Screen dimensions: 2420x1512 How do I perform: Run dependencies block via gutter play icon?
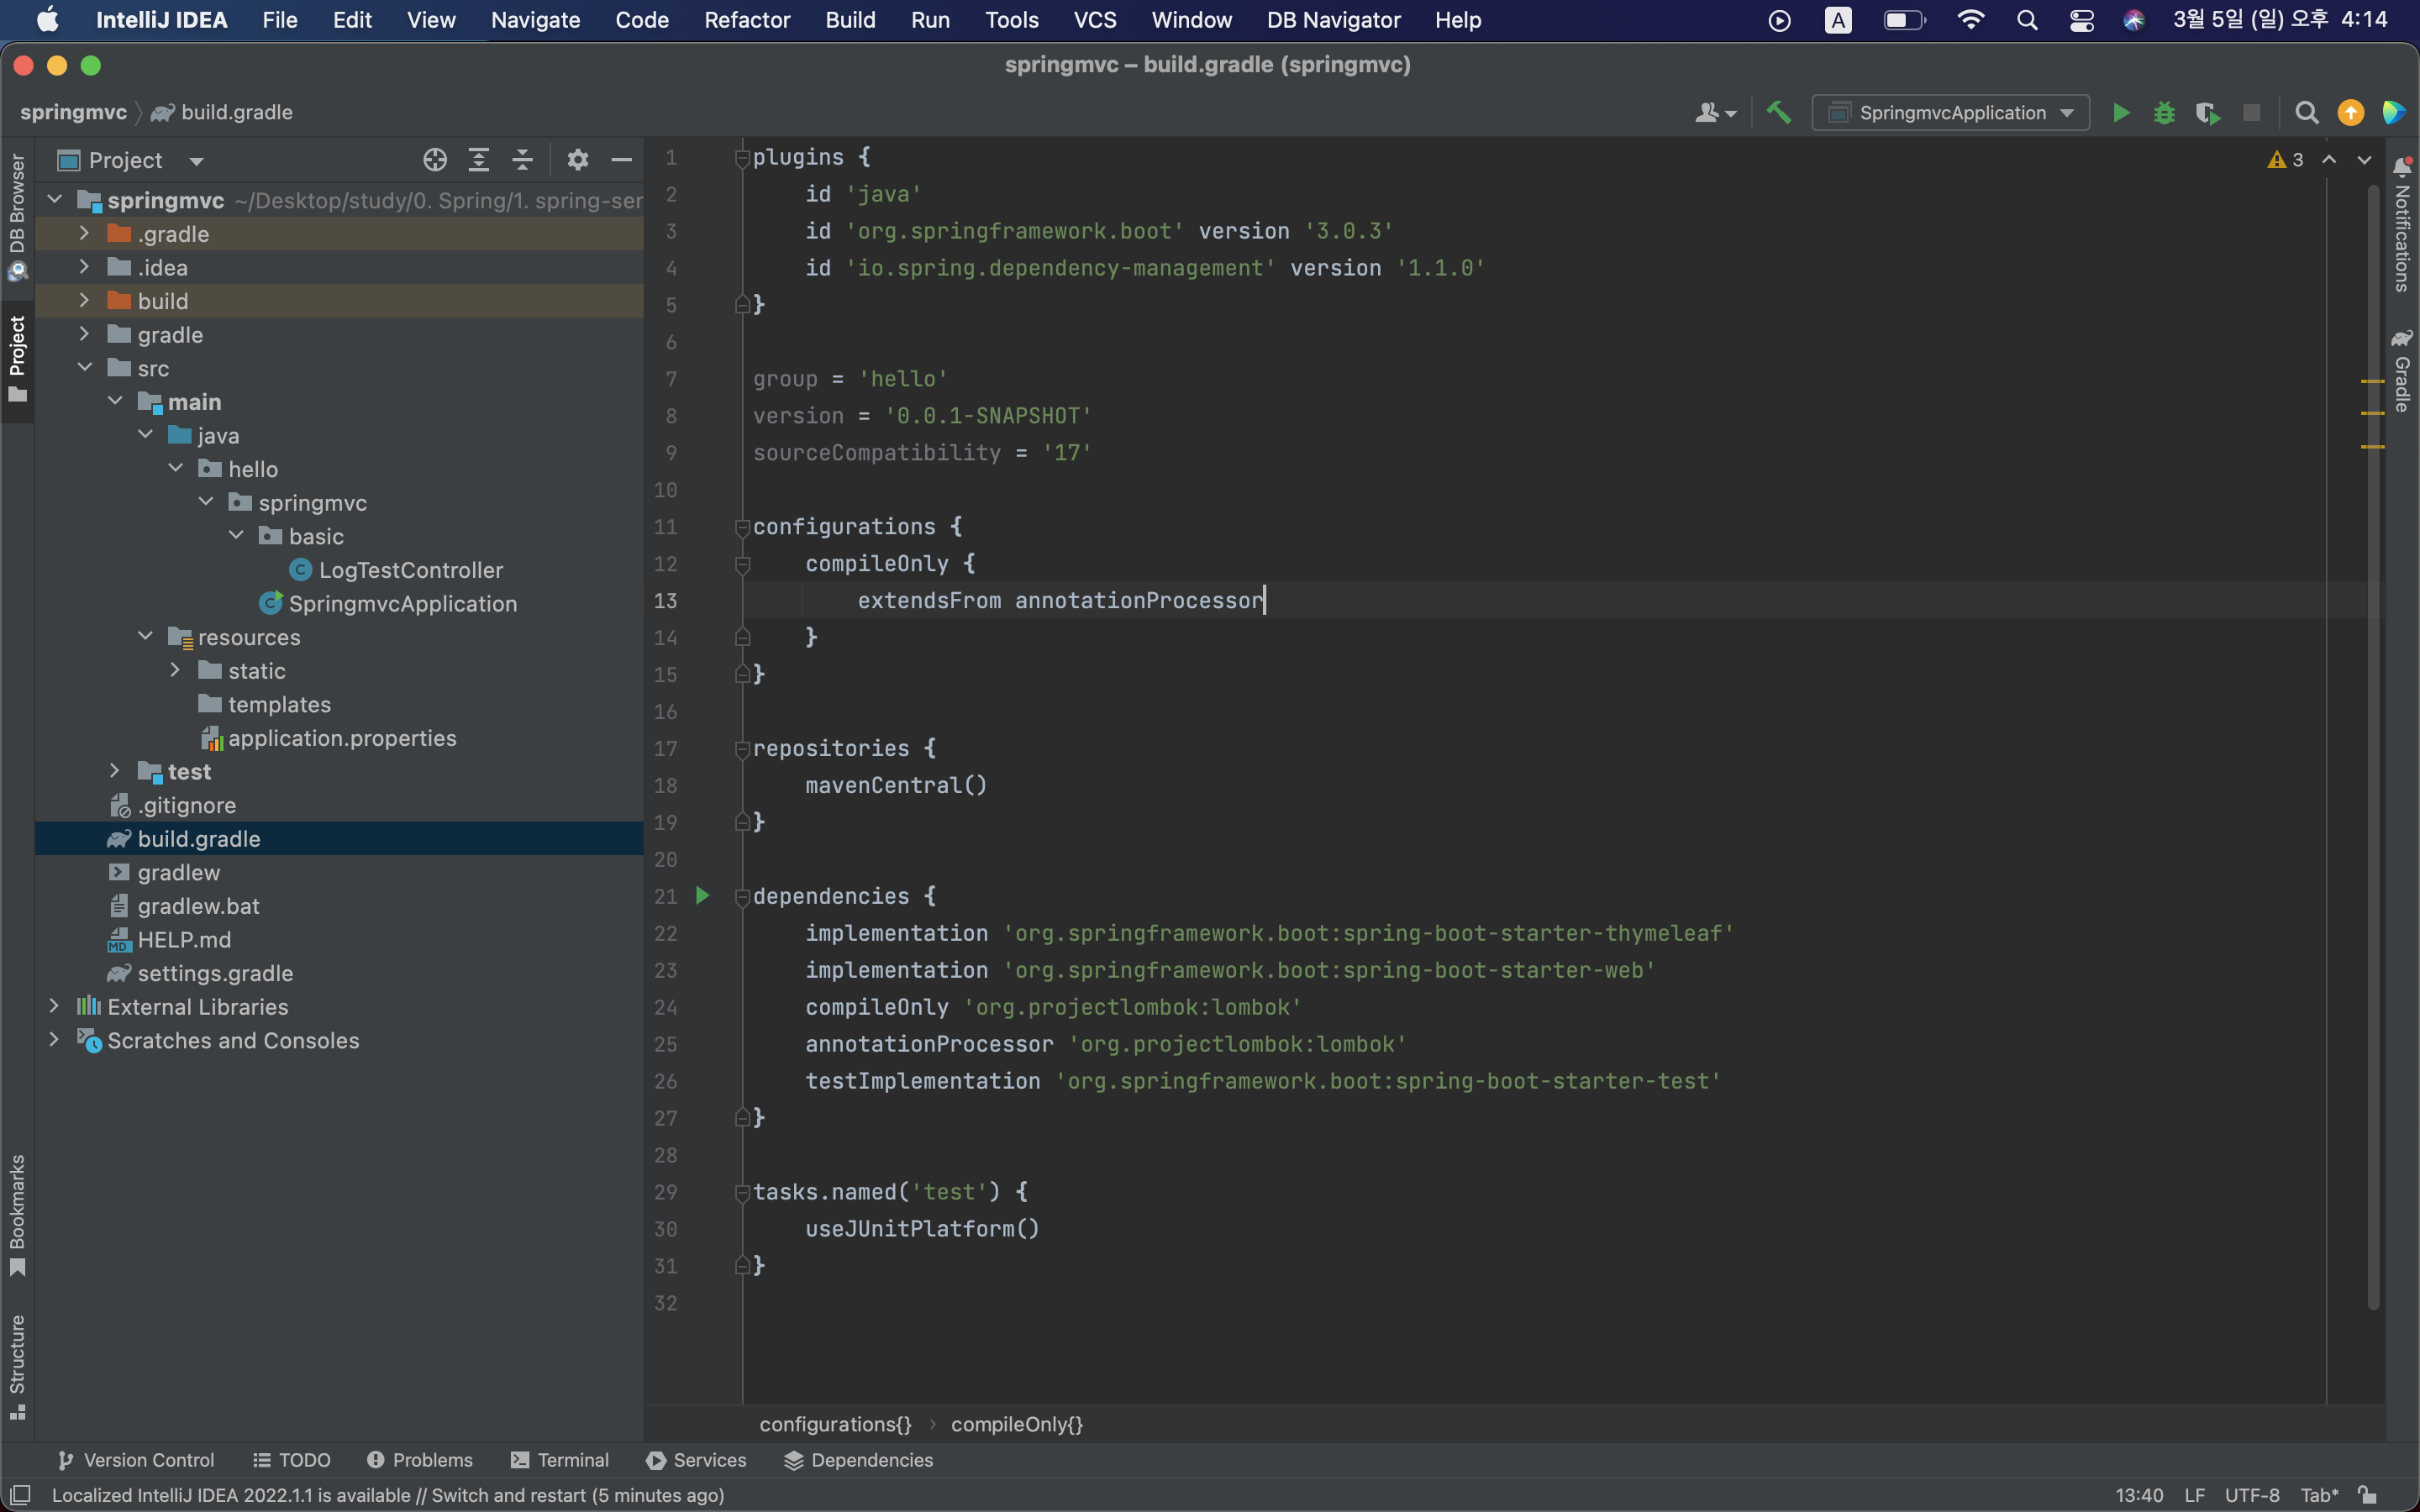703,896
